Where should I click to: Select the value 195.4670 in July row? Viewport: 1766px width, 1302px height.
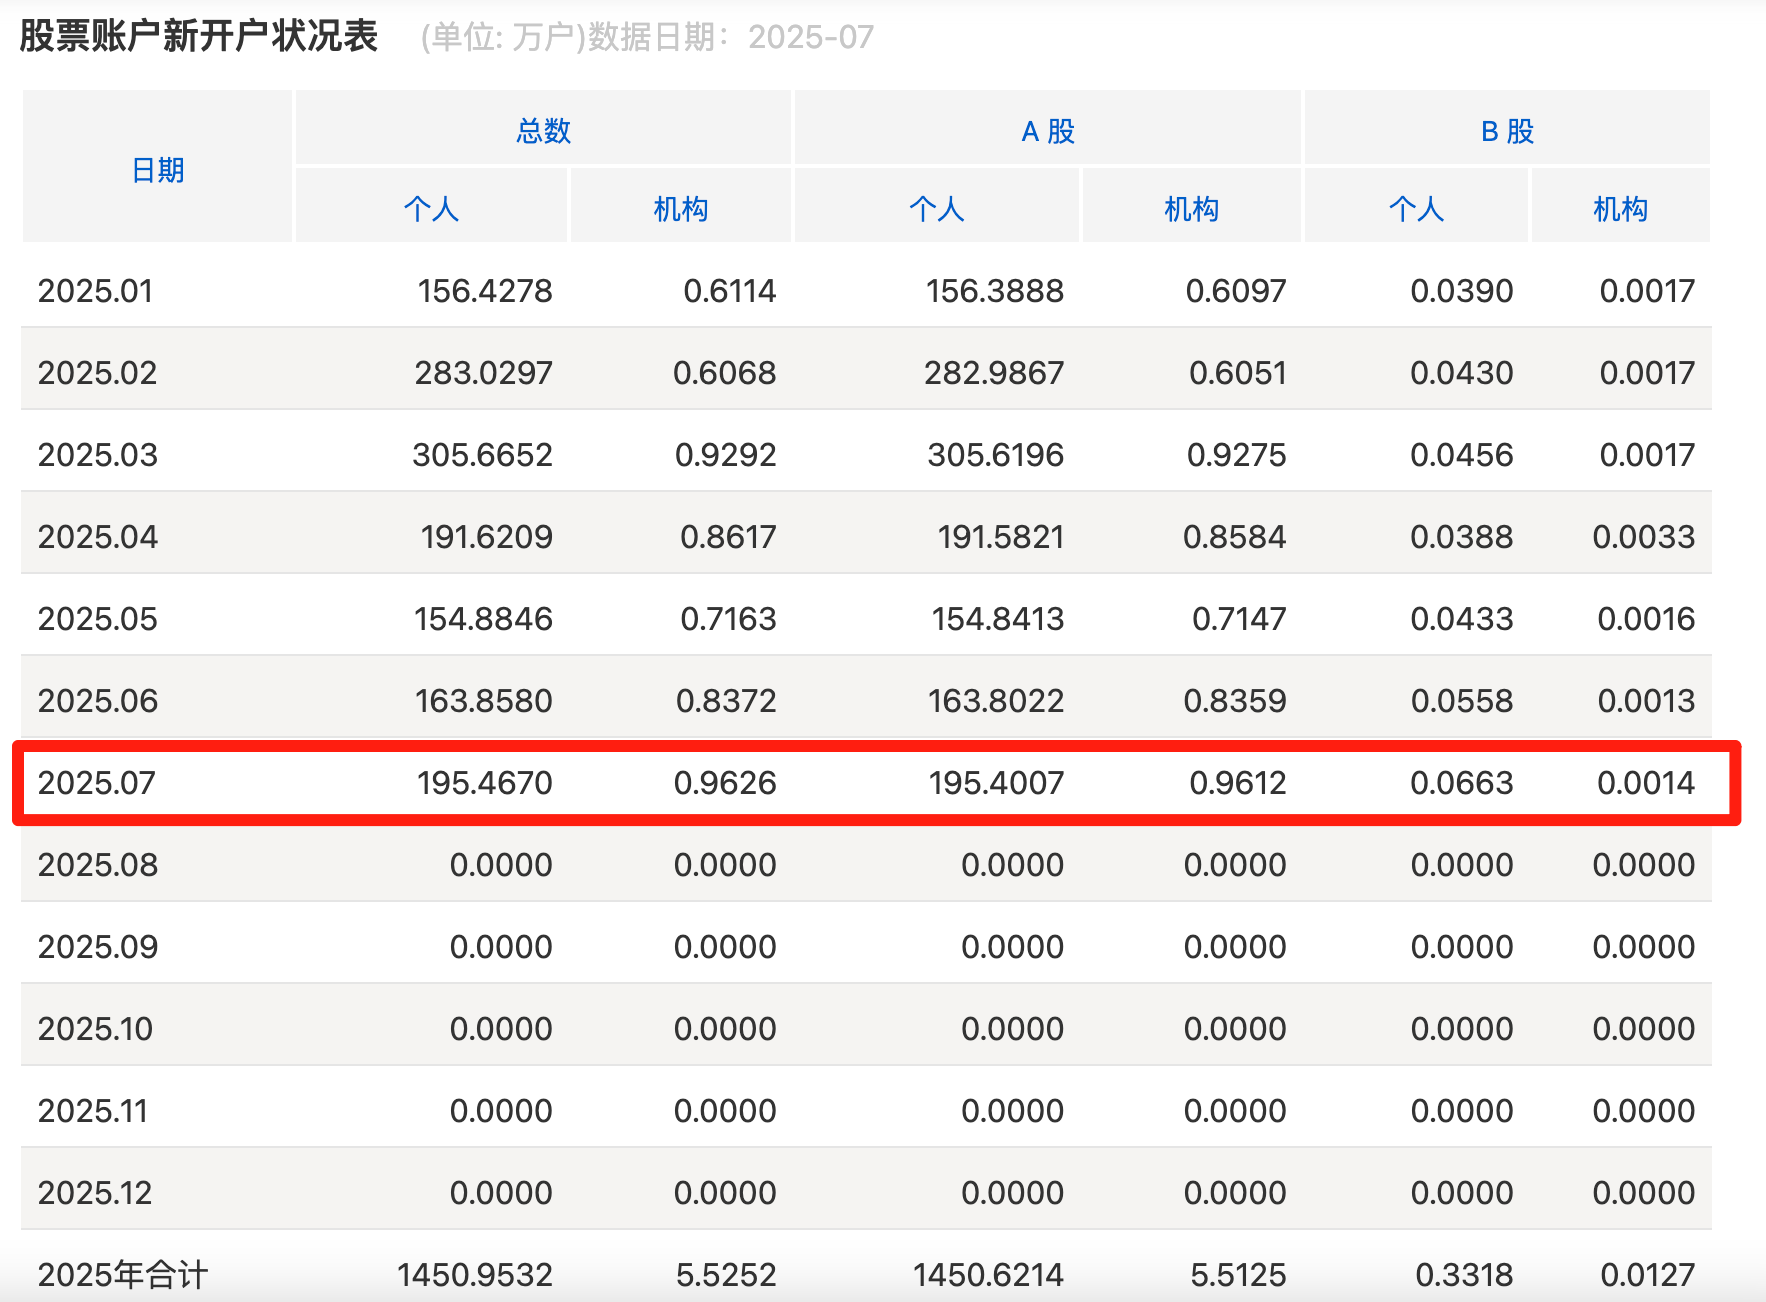tap(483, 783)
